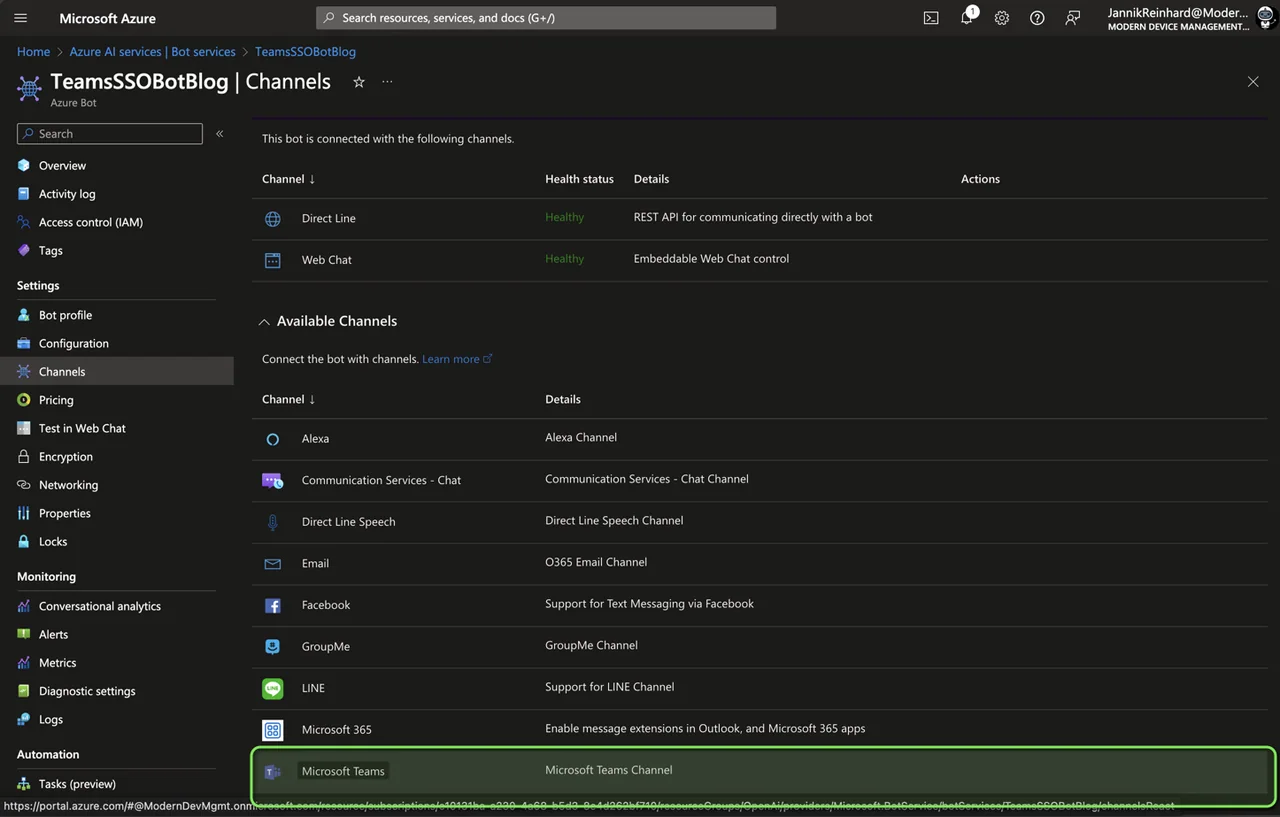Open the ellipsis more options next to title
The height and width of the screenshot is (817, 1280).
[387, 82]
